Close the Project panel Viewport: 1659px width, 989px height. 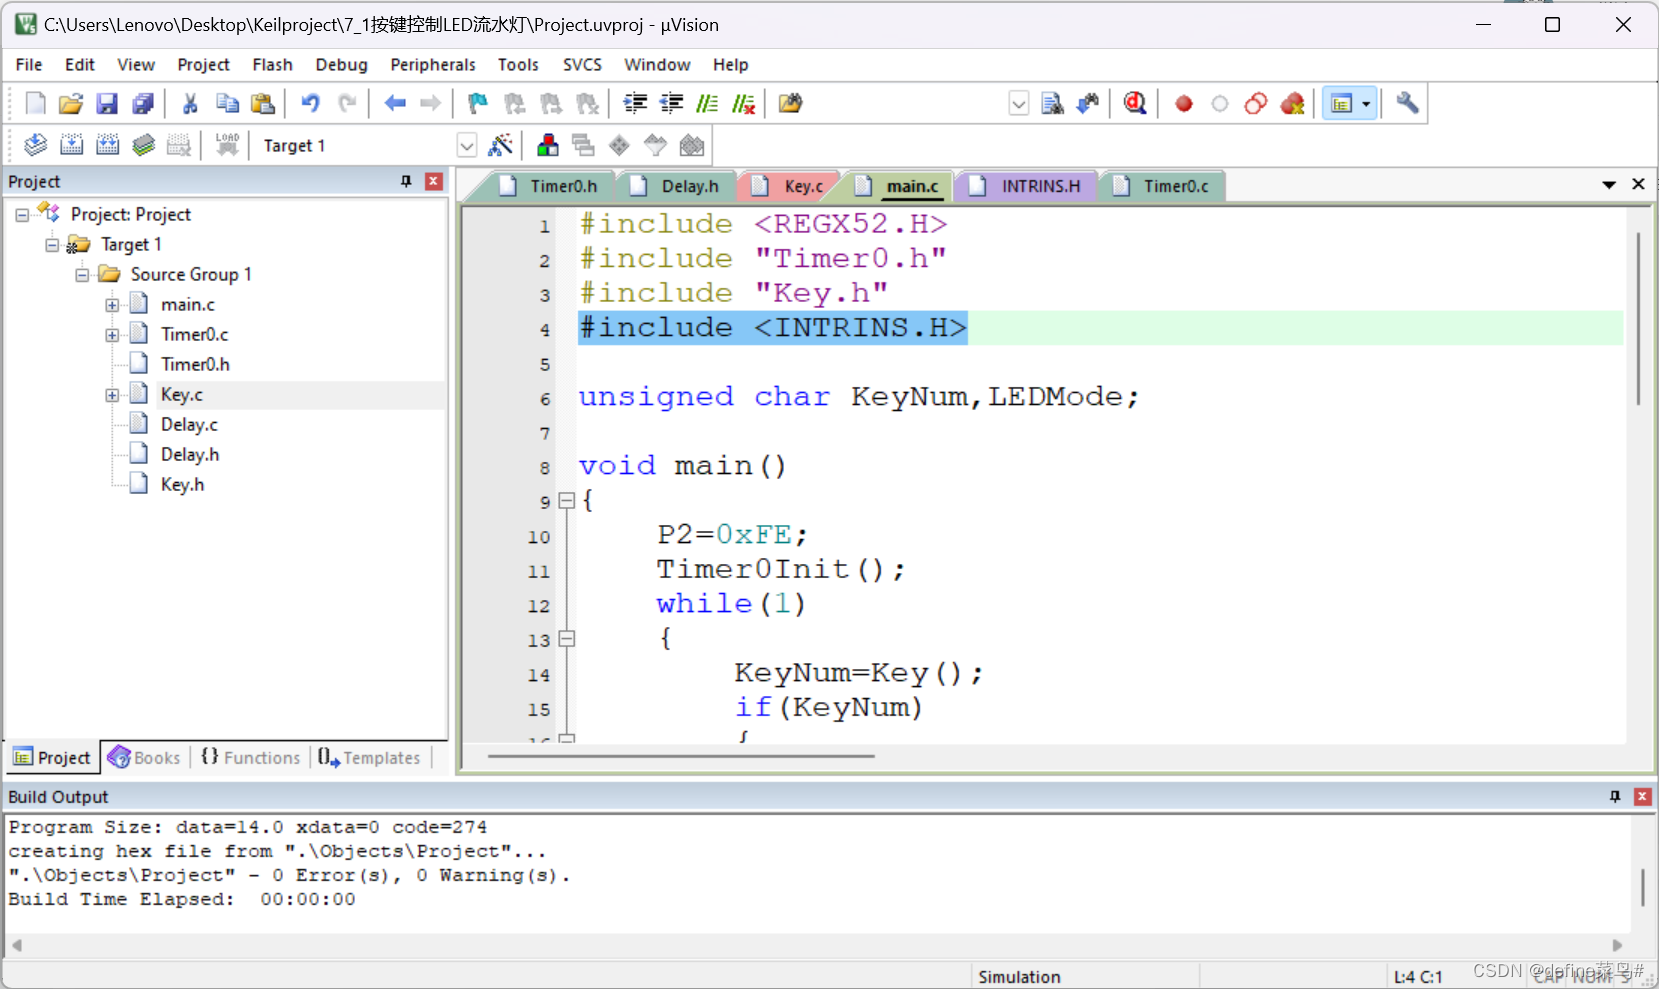(434, 181)
